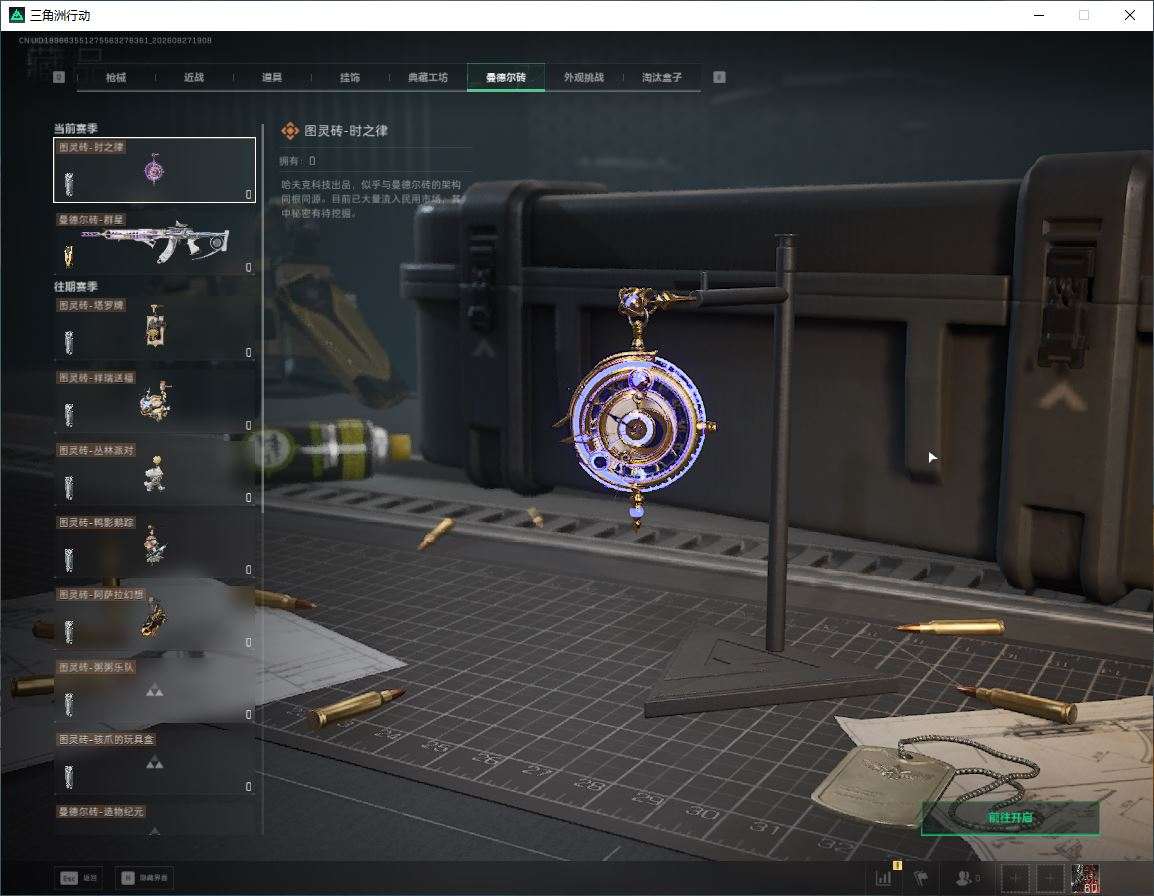Viewport: 1154px width, 896px height.
Task: Open the bar-chart stats icon in bottom bar
Action: (x=883, y=878)
